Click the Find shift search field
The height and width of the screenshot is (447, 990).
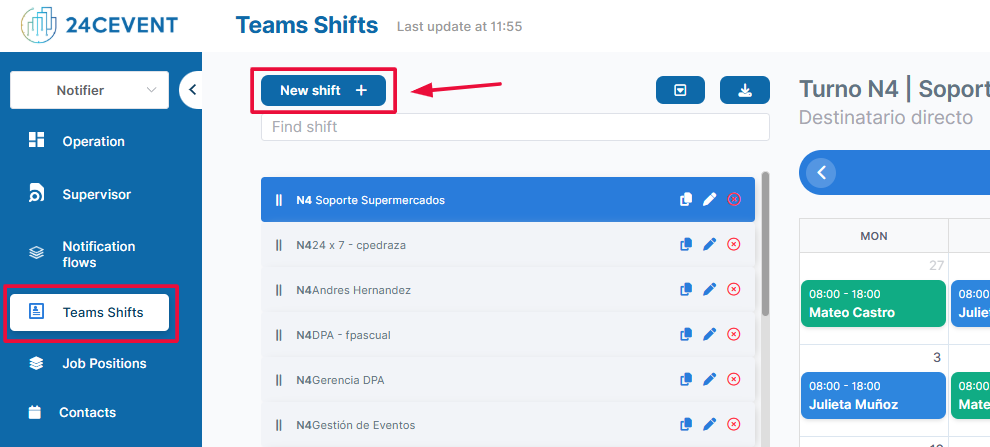pos(515,127)
